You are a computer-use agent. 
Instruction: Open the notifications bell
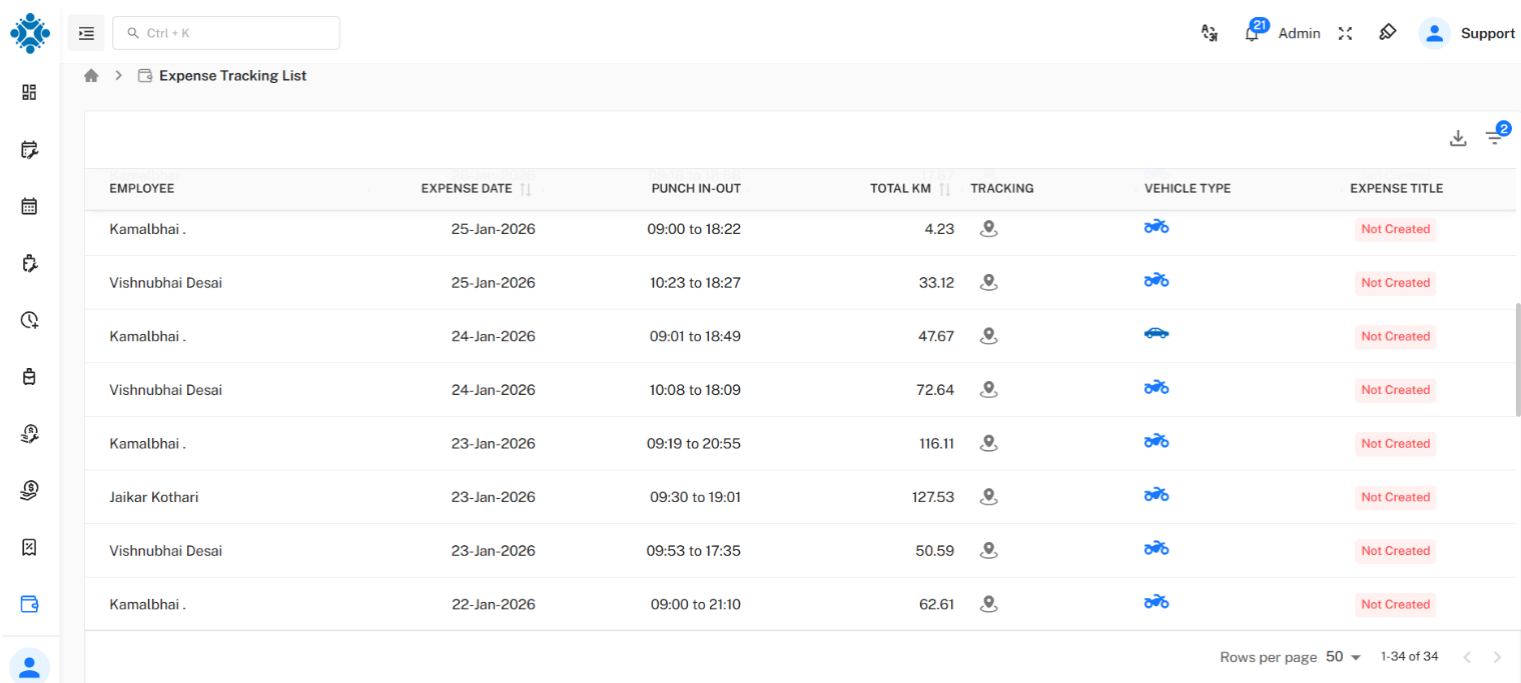coord(1251,34)
